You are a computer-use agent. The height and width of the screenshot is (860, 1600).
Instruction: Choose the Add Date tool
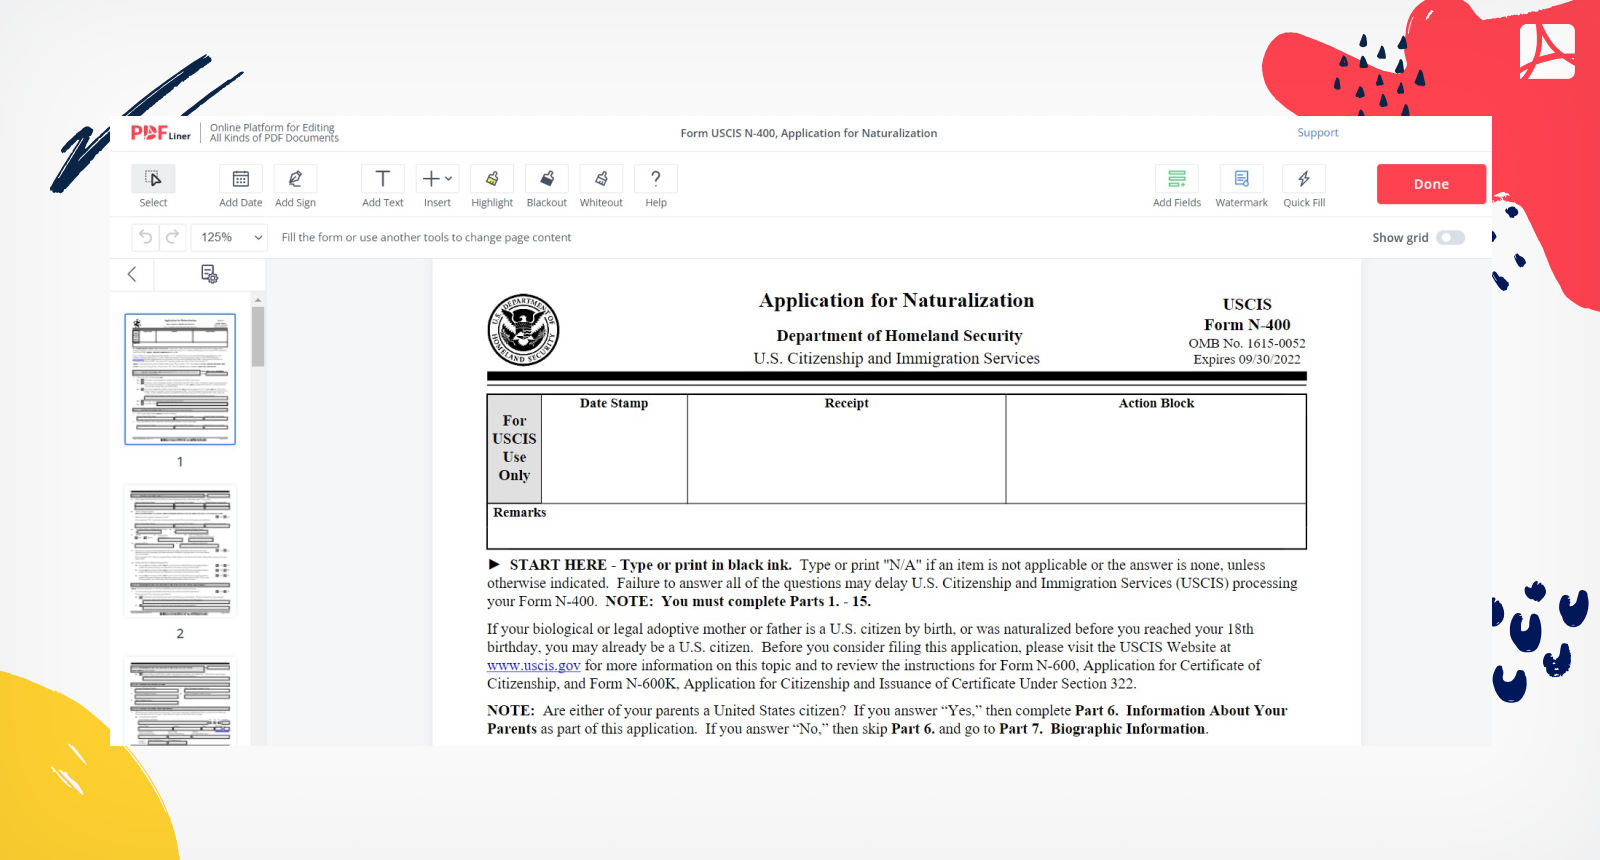point(240,186)
